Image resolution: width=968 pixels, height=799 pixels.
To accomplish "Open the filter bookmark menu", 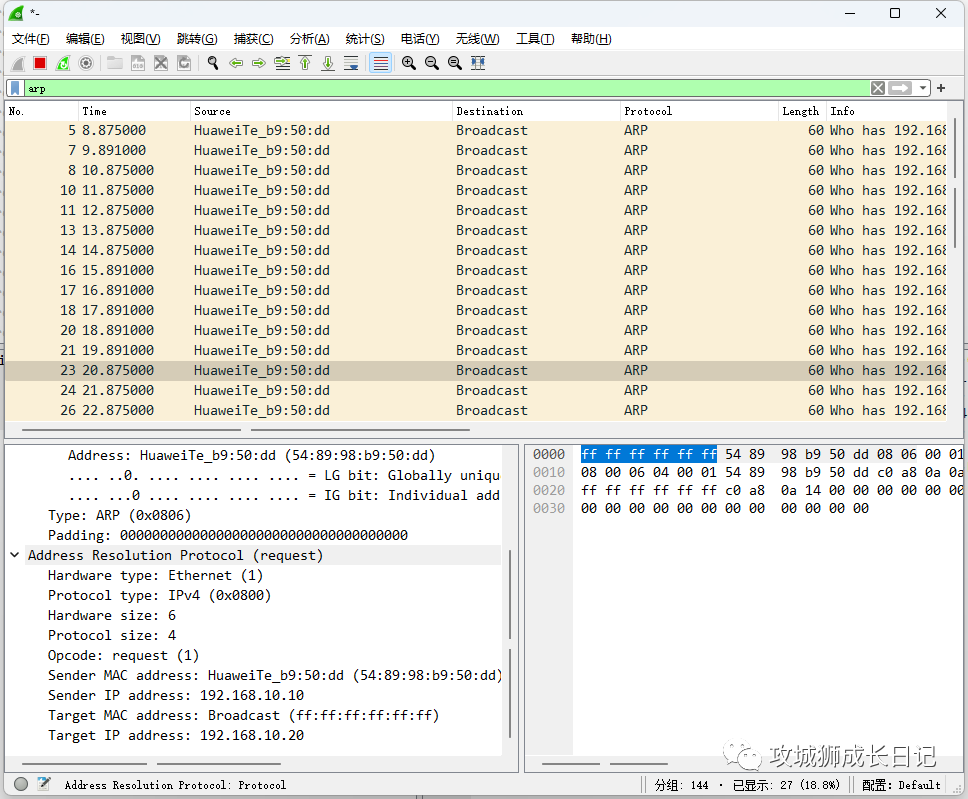I will [16, 88].
